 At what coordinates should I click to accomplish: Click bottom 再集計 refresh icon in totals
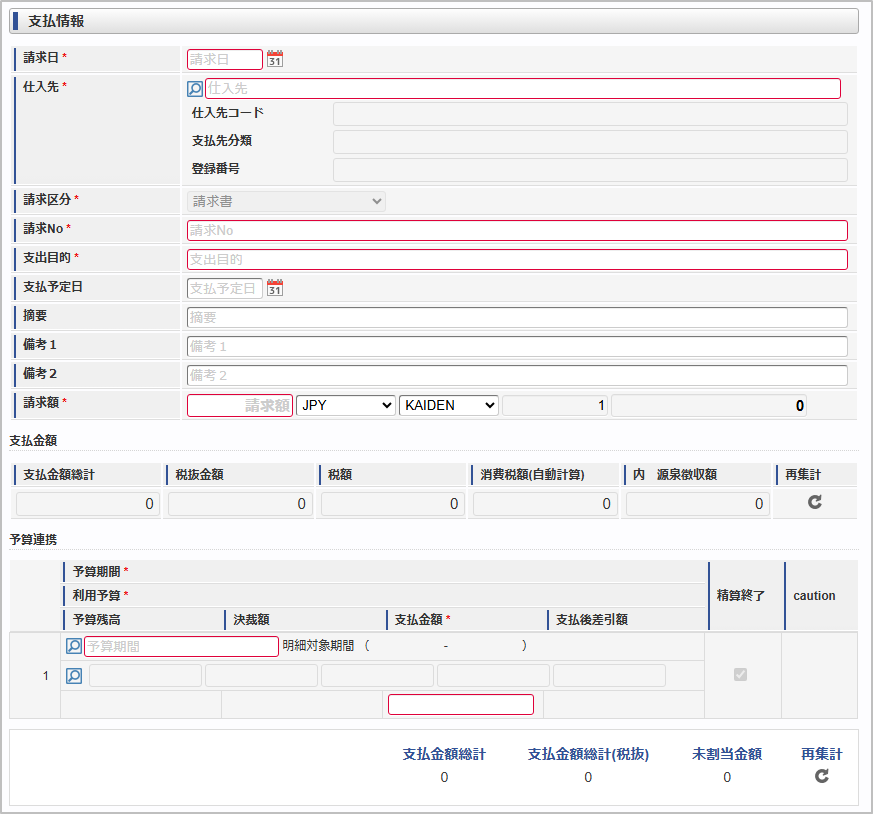[x=821, y=776]
